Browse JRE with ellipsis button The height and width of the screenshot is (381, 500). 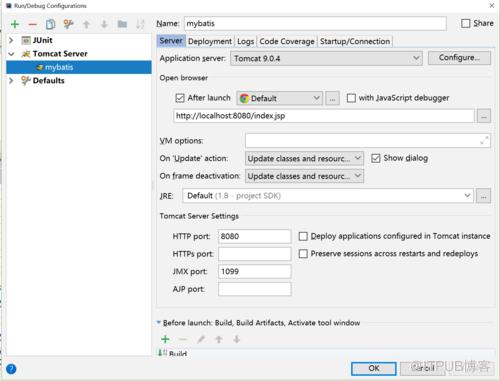(x=483, y=196)
